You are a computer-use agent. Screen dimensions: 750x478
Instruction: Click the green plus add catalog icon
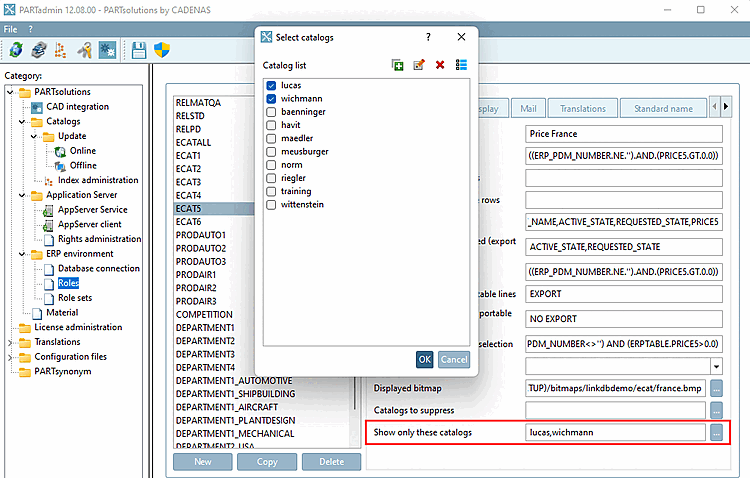[x=397, y=65]
